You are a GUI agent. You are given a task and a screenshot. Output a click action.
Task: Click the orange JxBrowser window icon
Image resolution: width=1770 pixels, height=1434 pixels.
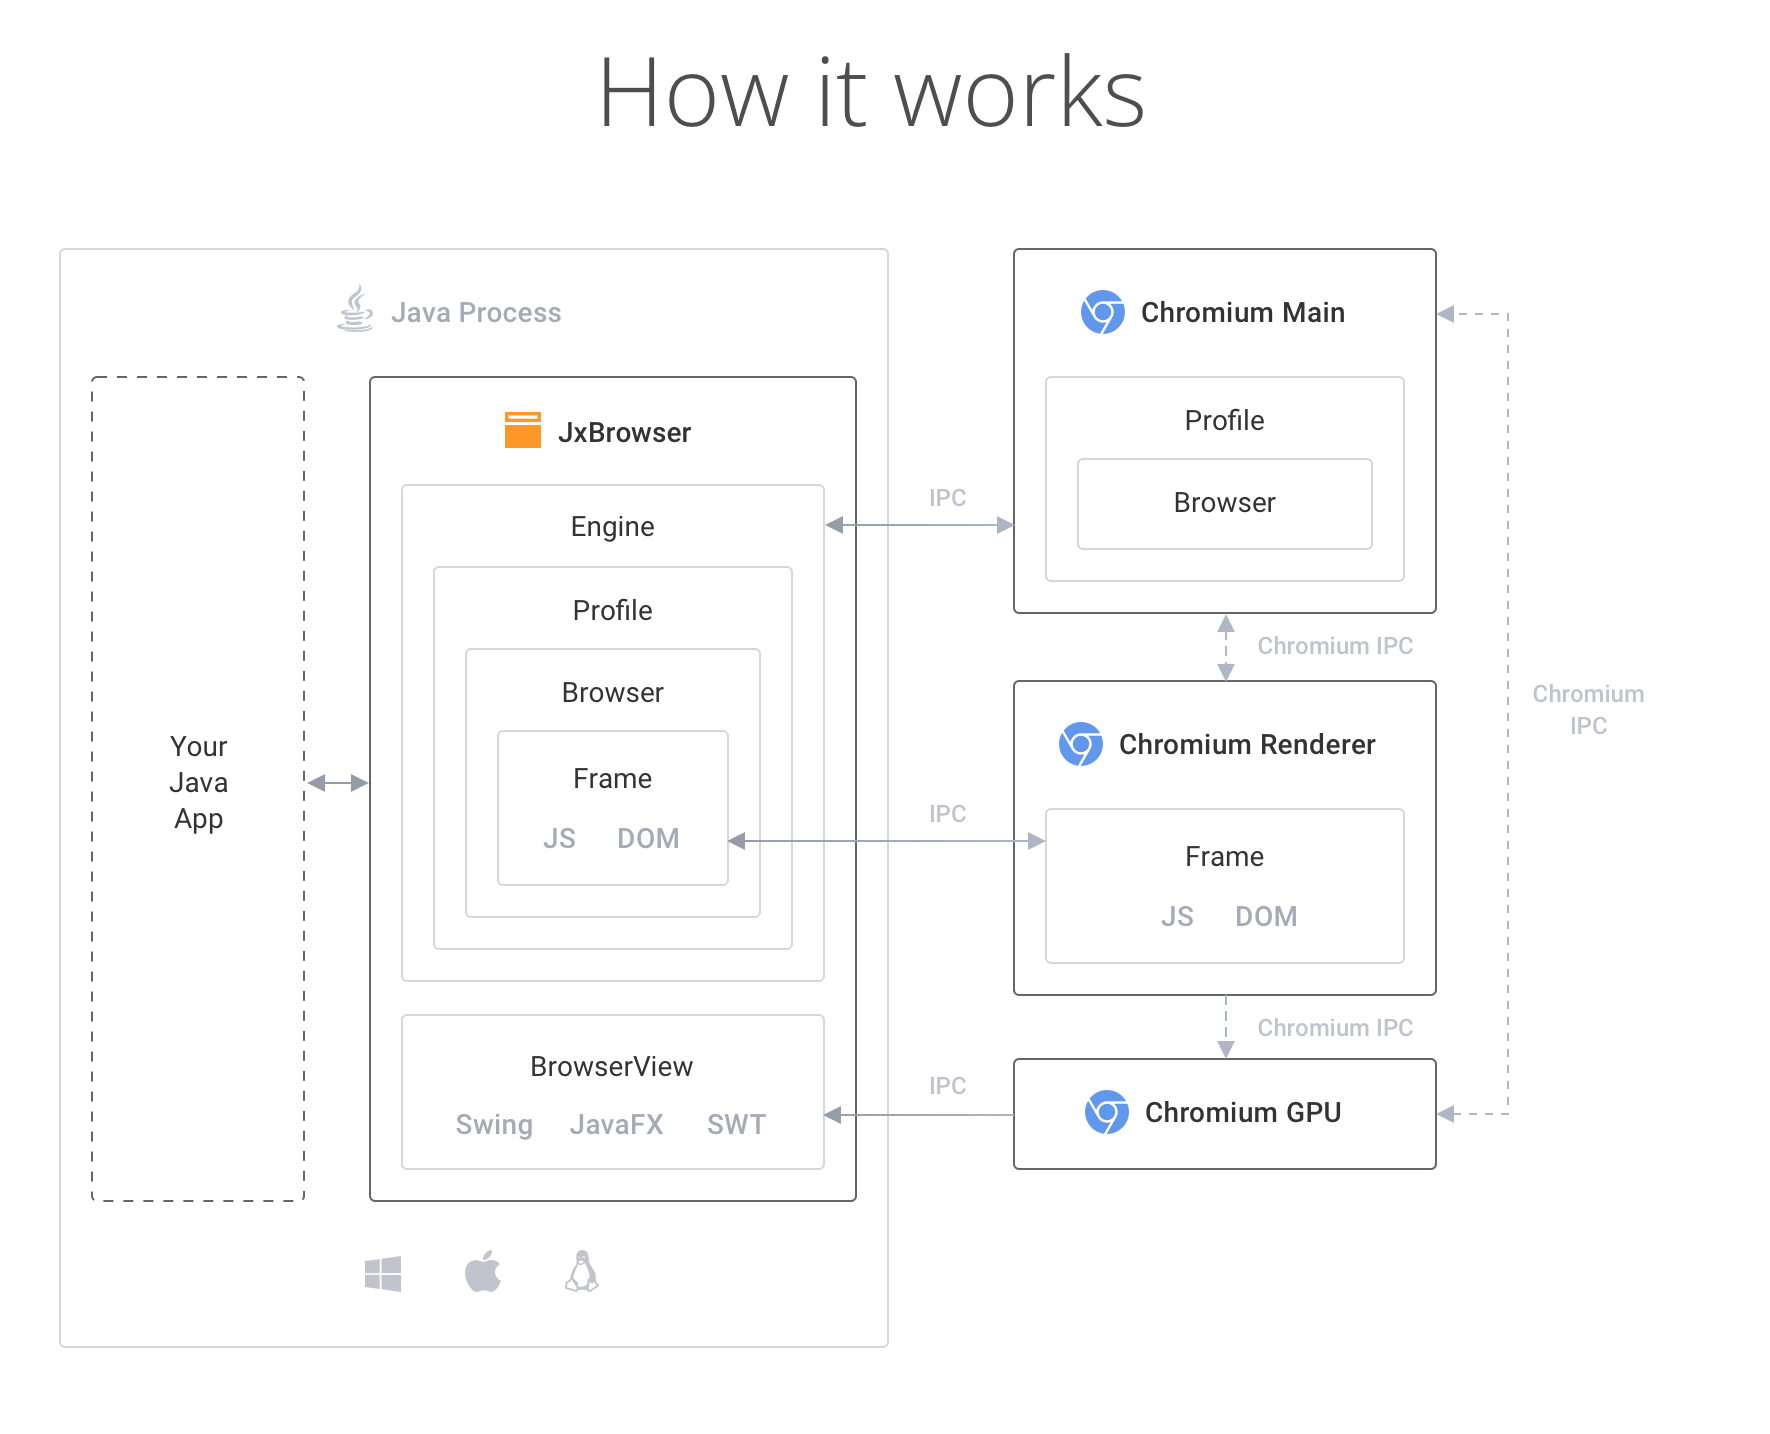(x=523, y=430)
